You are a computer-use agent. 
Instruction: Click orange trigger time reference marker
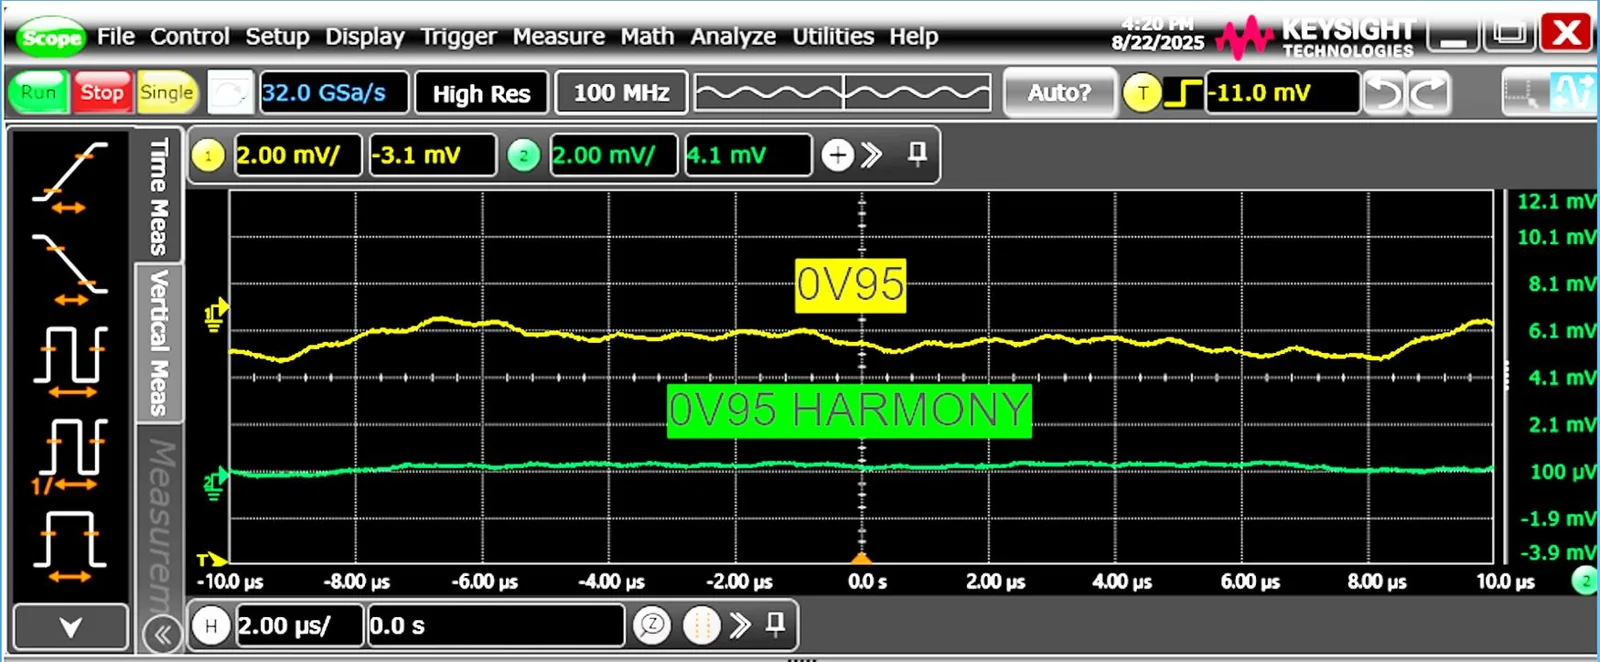pos(861,558)
